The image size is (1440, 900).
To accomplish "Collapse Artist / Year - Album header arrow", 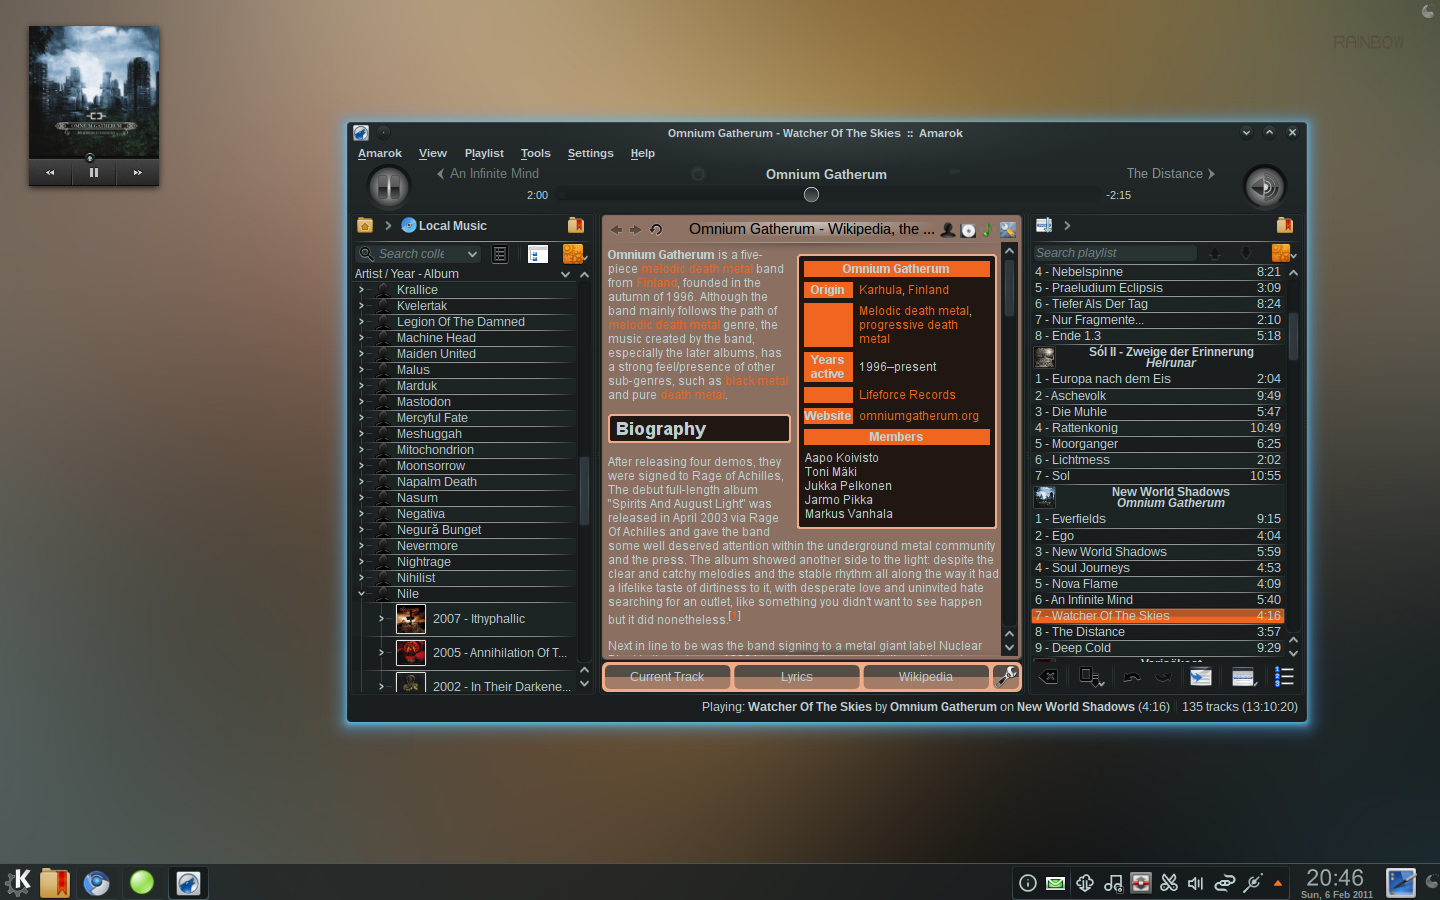I will (x=566, y=274).
